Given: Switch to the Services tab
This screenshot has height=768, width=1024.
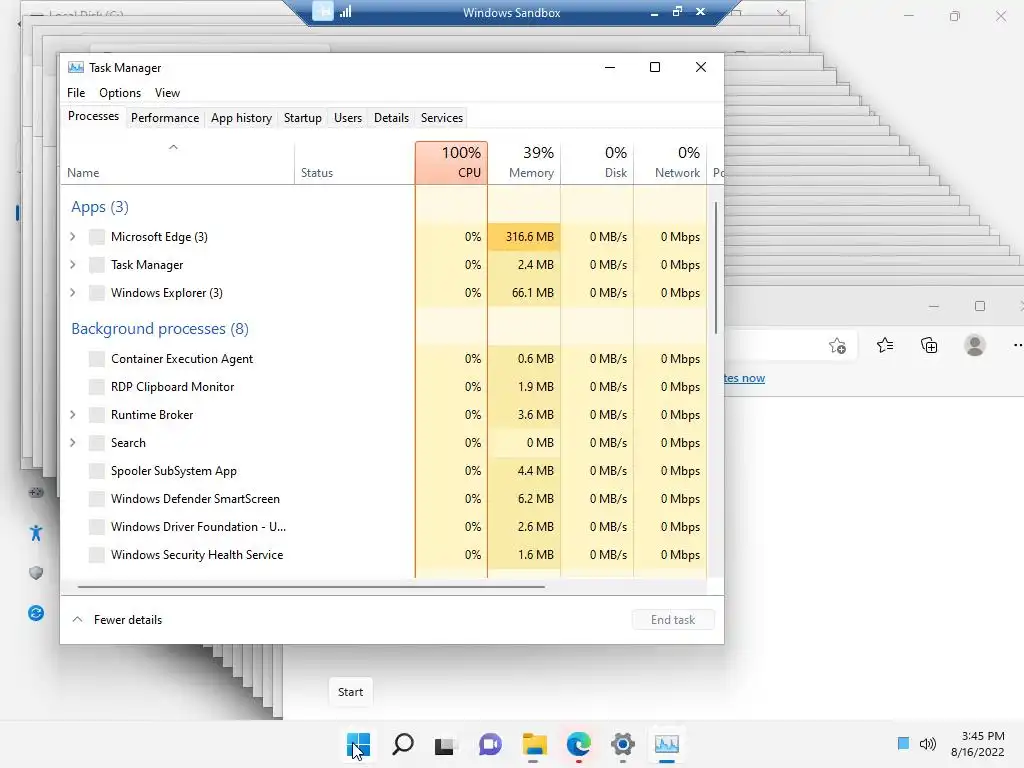Looking at the screenshot, I should click(441, 118).
